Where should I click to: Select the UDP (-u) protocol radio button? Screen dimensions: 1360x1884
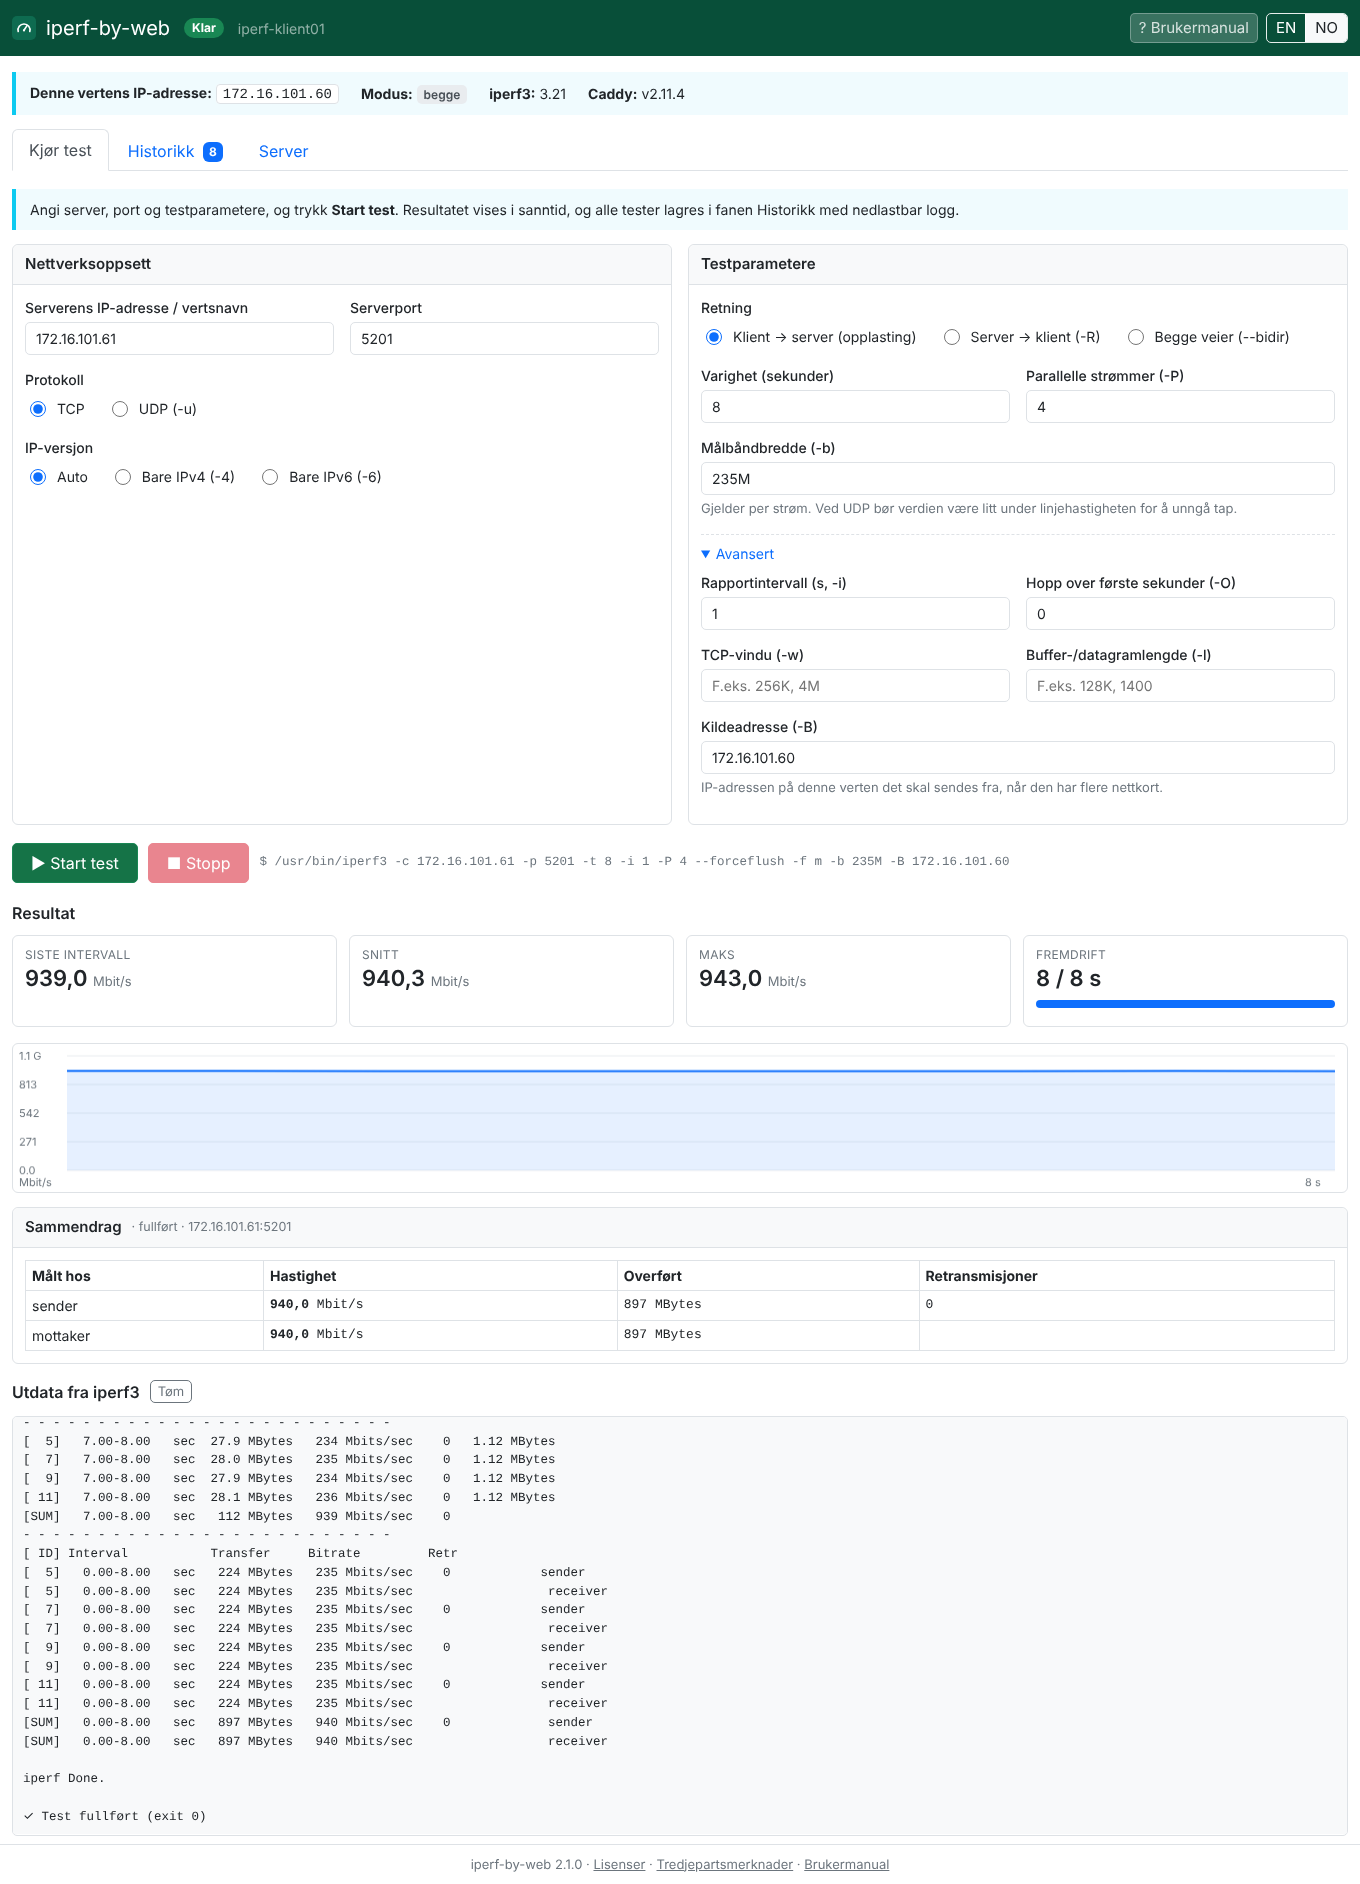[120, 409]
